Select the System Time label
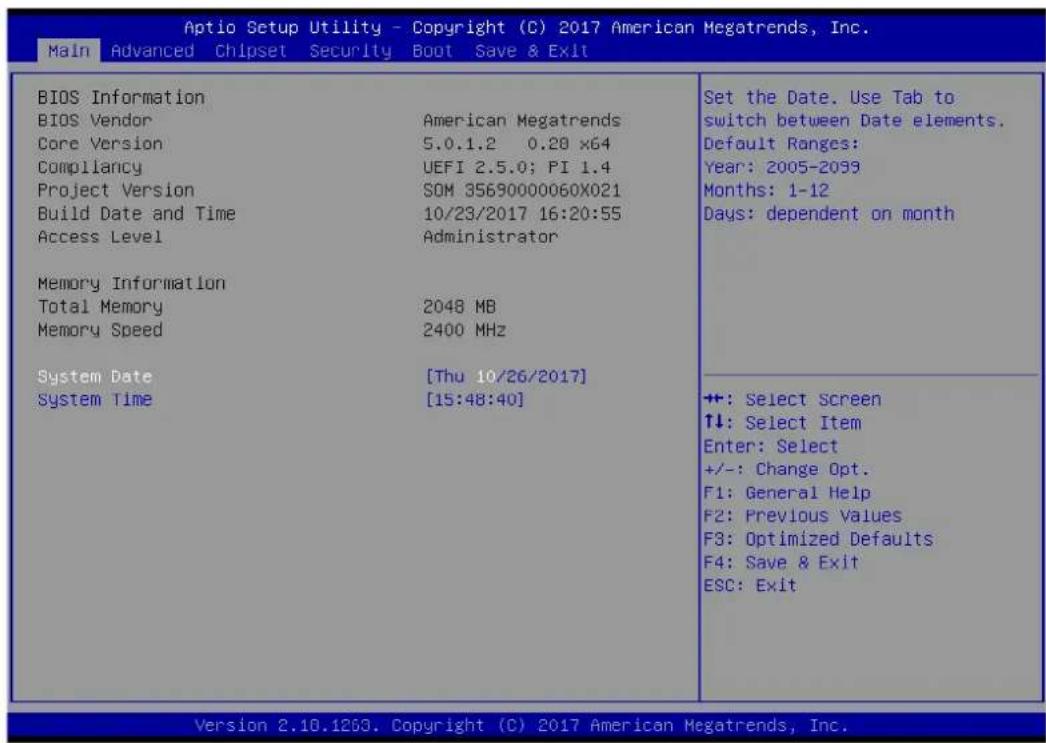This screenshot has height=743, width=1046. click(x=95, y=400)
